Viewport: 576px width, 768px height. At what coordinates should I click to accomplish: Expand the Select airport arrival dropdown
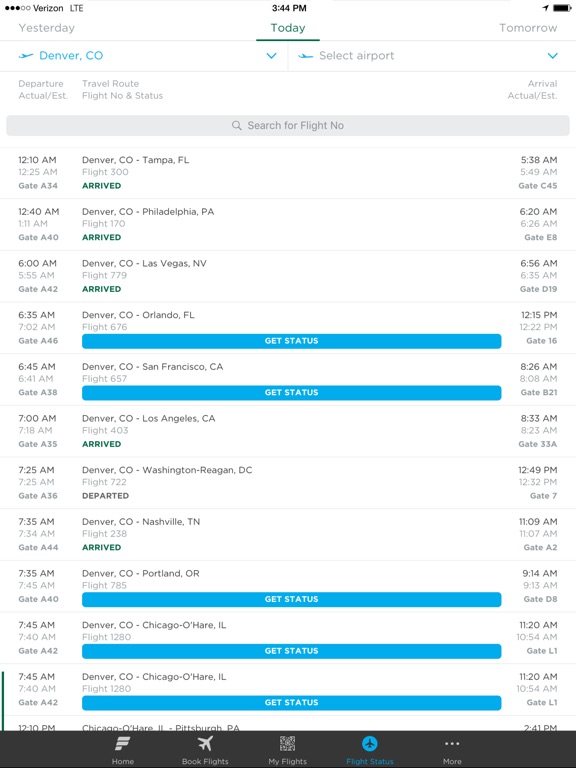coord(552,56)
